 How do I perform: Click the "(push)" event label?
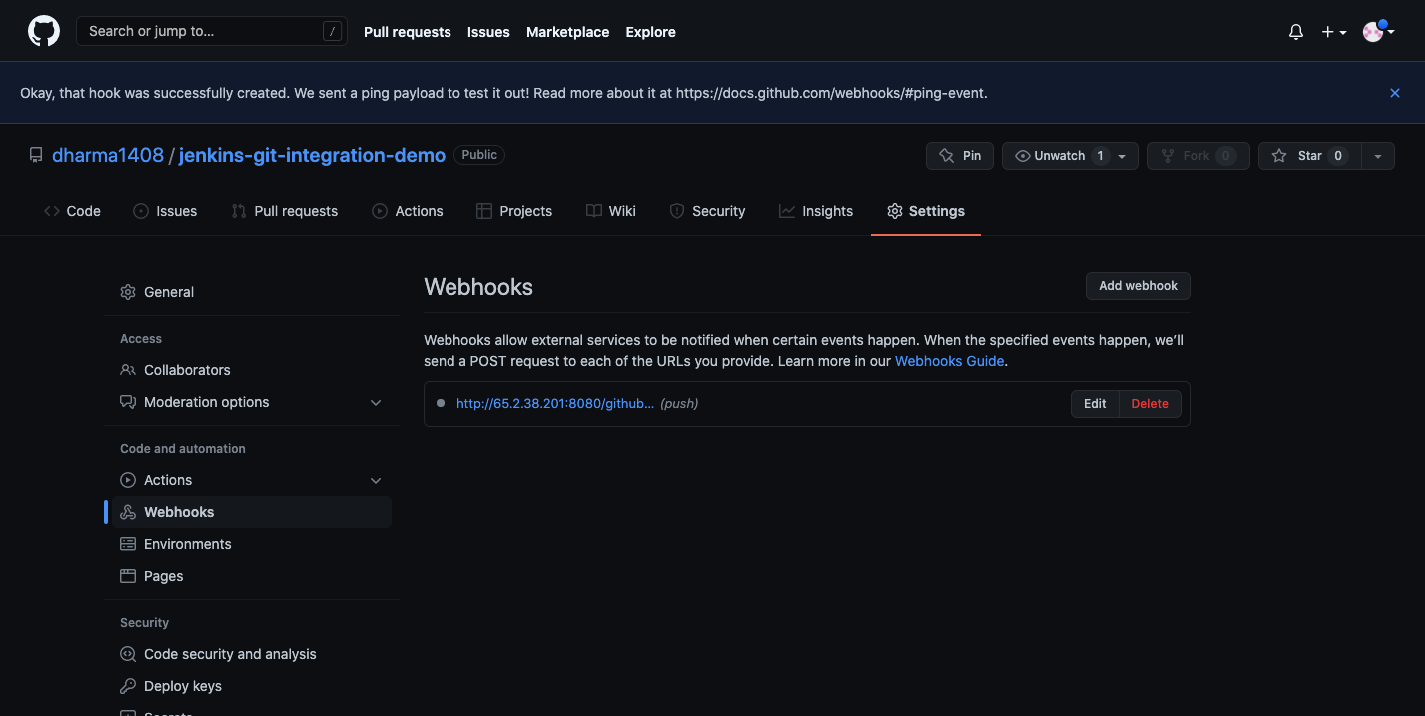tap(679, 404)
